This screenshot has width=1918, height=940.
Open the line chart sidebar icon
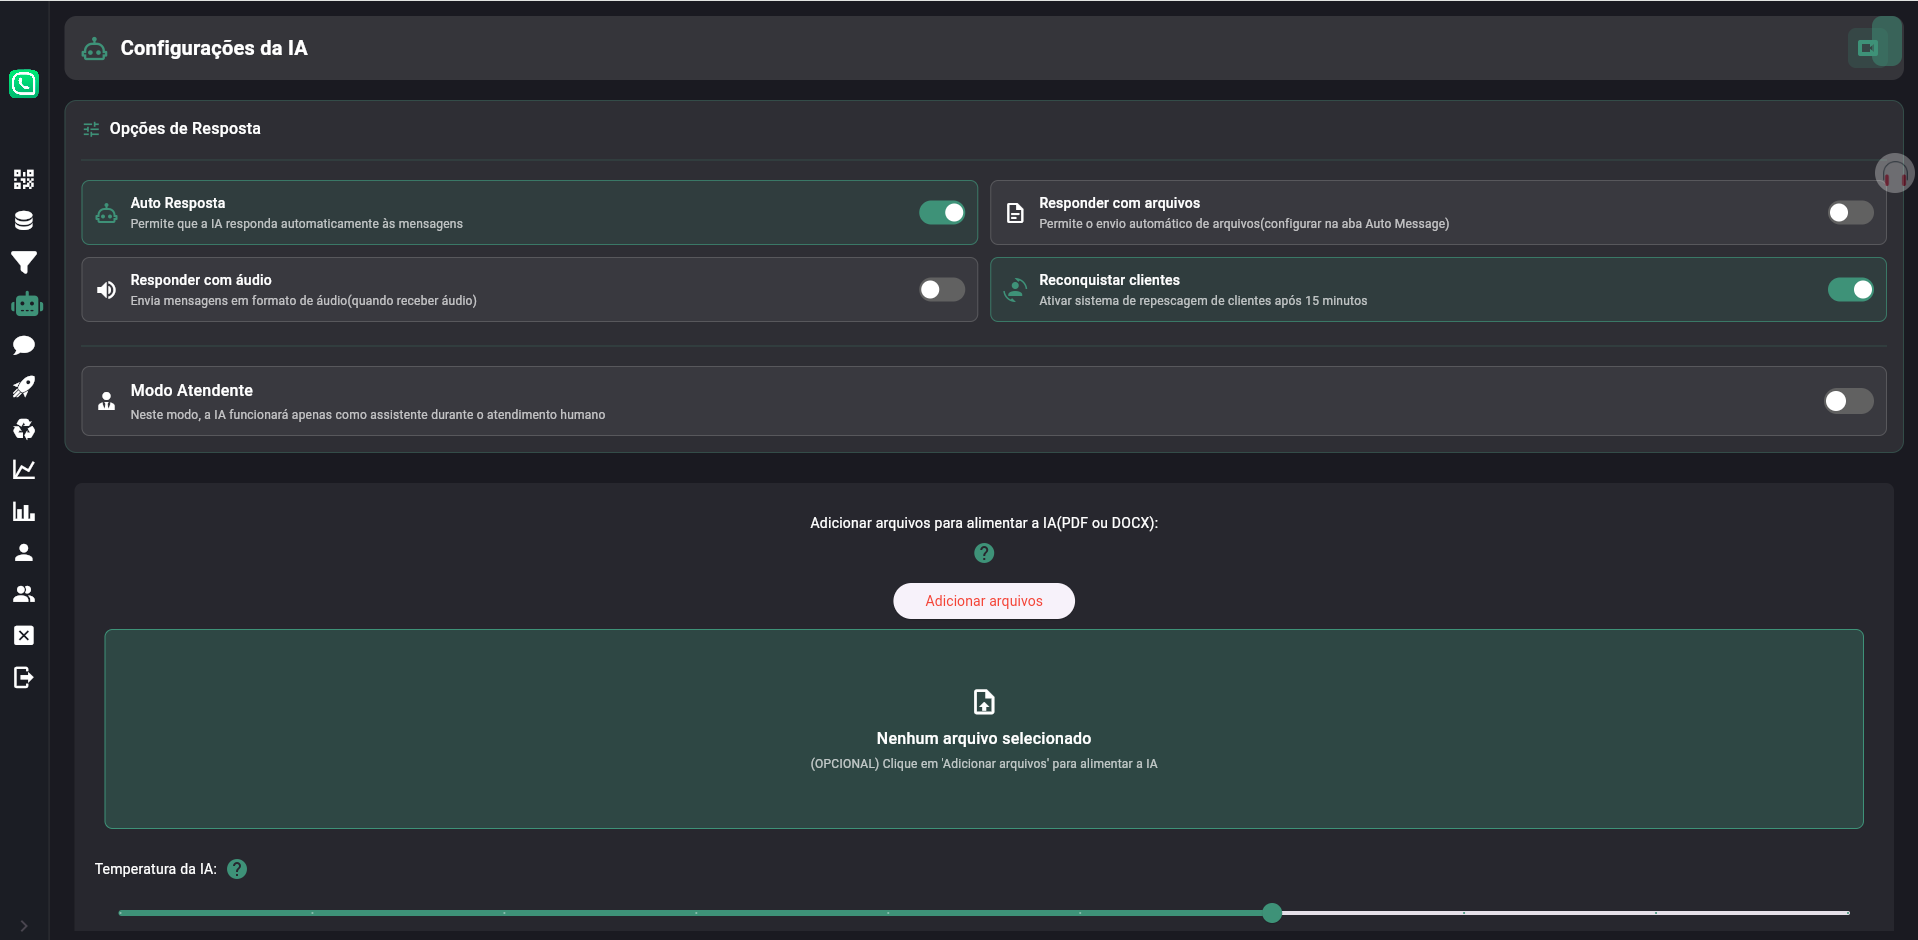point(24,469)
